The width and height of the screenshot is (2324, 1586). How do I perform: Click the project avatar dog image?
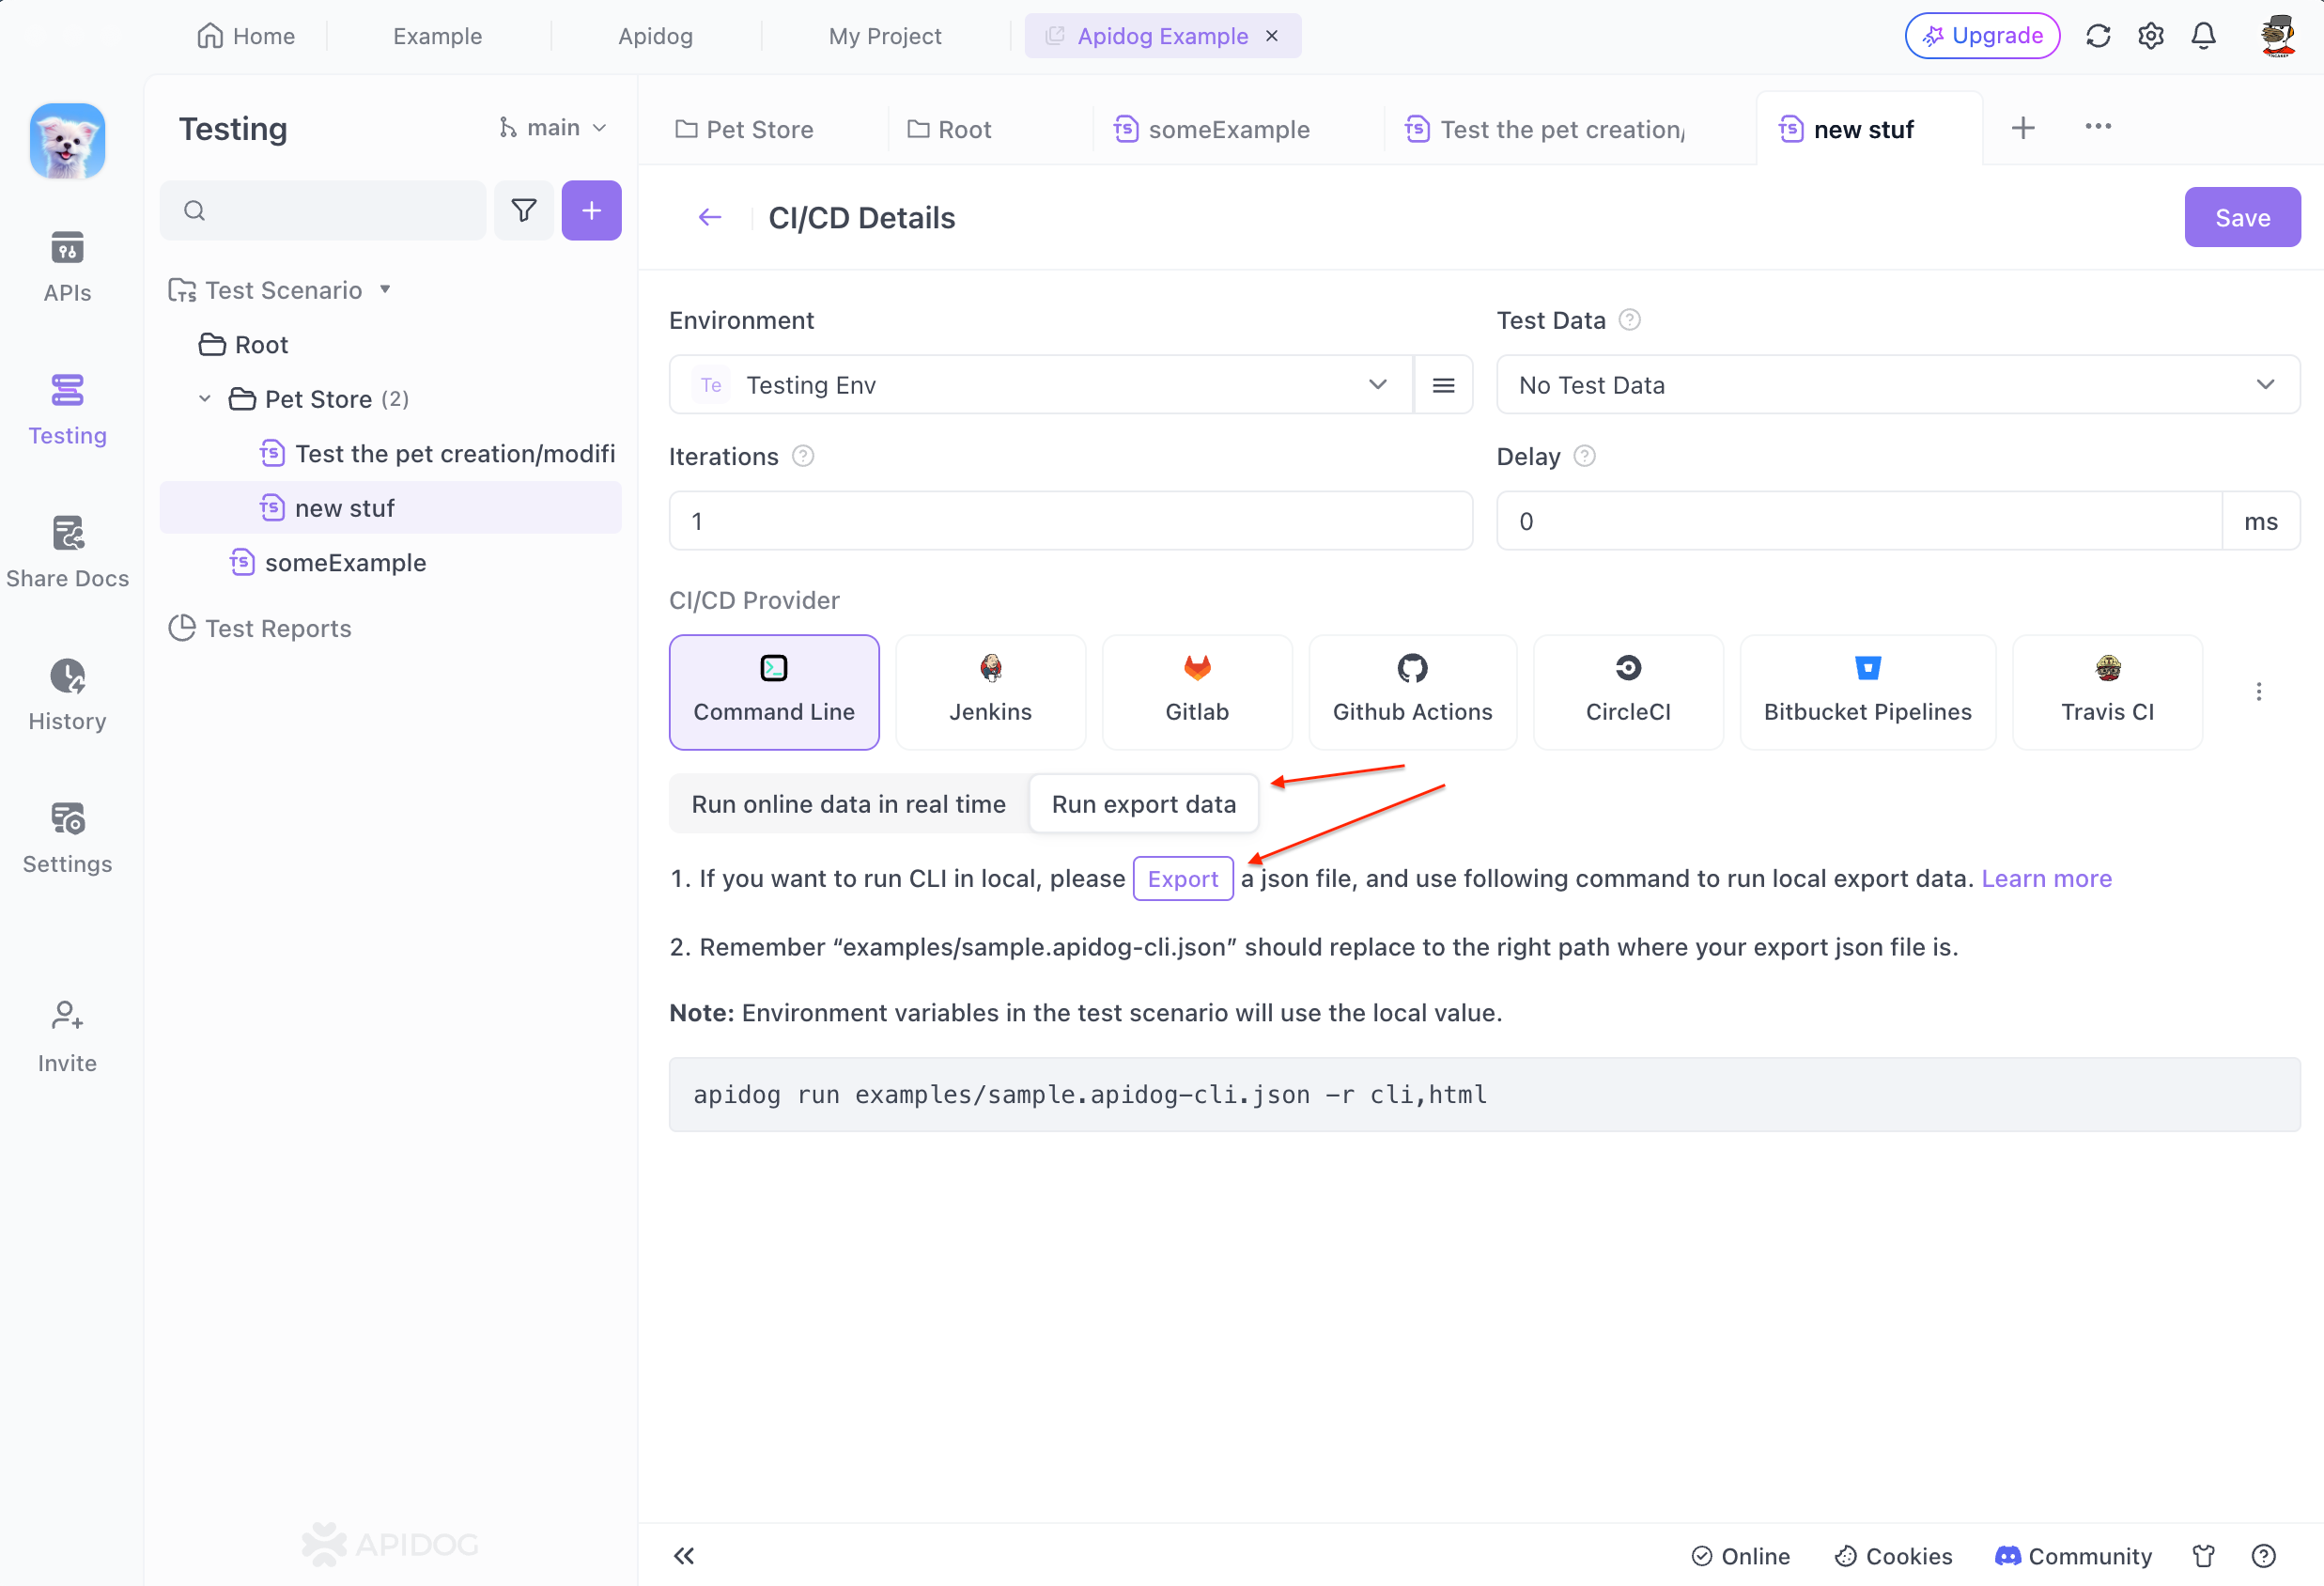(67, 141)
